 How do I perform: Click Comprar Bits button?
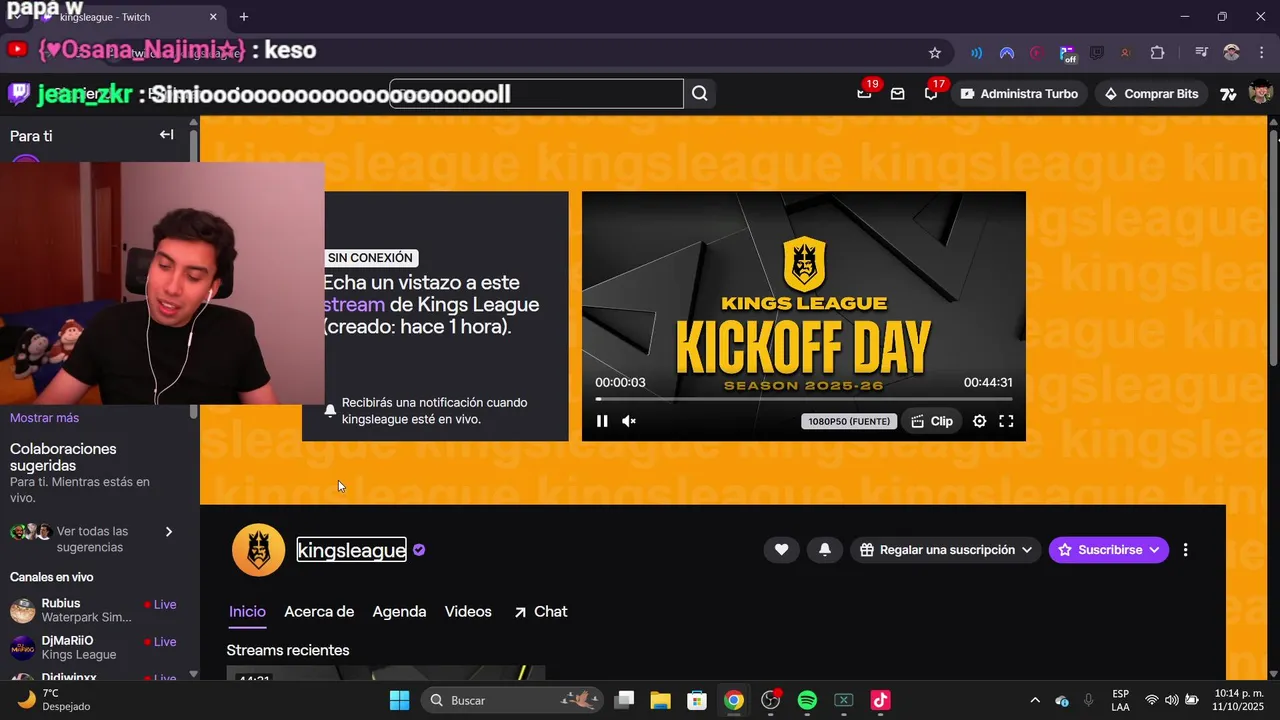1150,94
